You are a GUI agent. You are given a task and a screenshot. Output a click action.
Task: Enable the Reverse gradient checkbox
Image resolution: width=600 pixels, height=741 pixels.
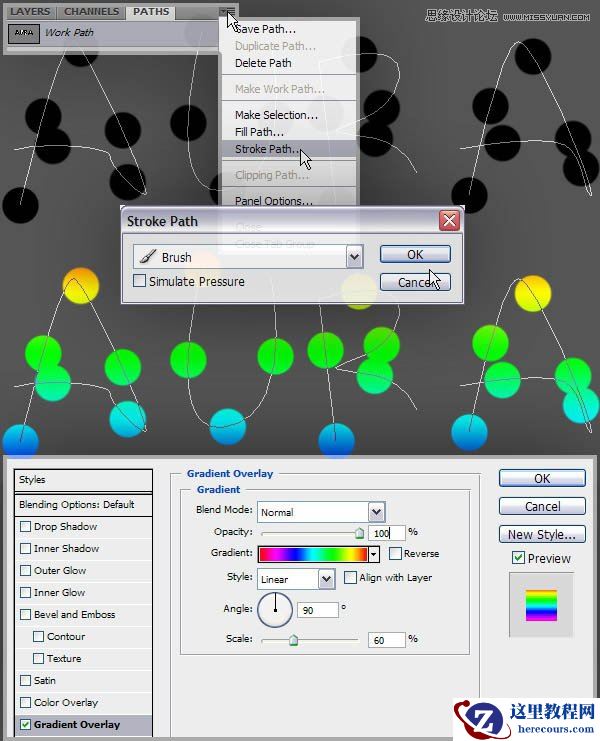pyautogui.click(x=395, y=553)
